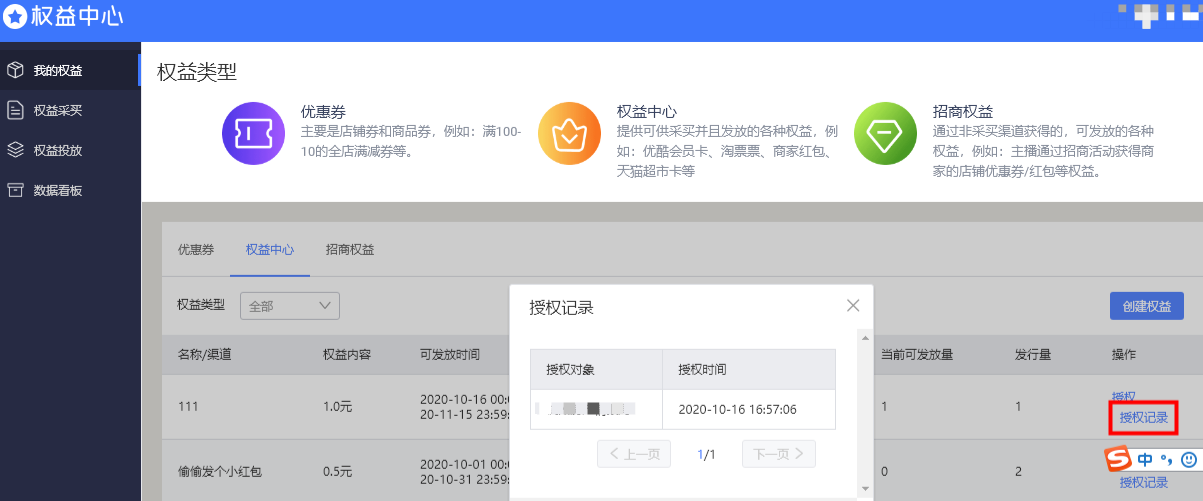1203x501 pixels.
Task: Open the 权益类型 全部 dropdown
Action: coord(290,306)
